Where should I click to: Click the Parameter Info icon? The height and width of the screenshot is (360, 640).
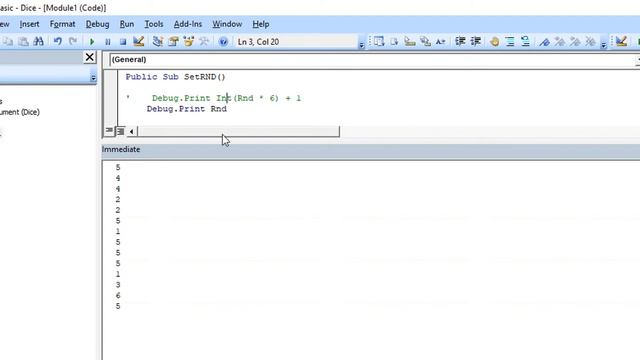click(x=425, y=42)
